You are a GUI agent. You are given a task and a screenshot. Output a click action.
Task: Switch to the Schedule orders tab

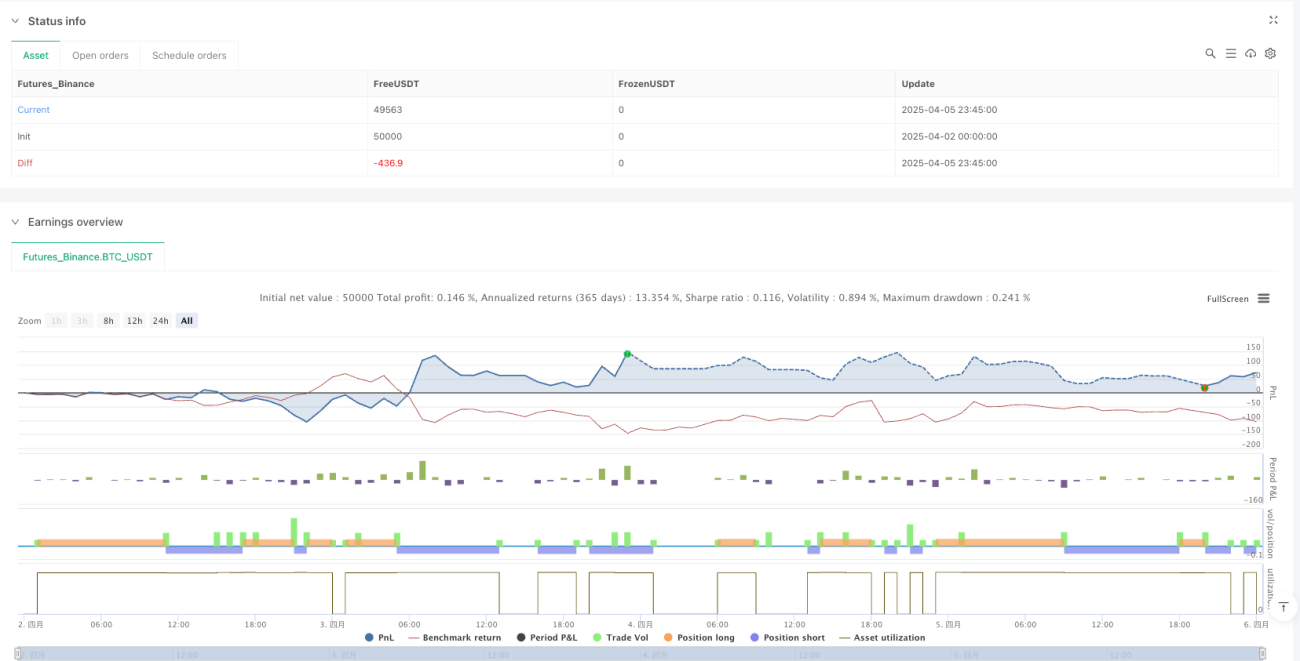[x=189, y=55]
